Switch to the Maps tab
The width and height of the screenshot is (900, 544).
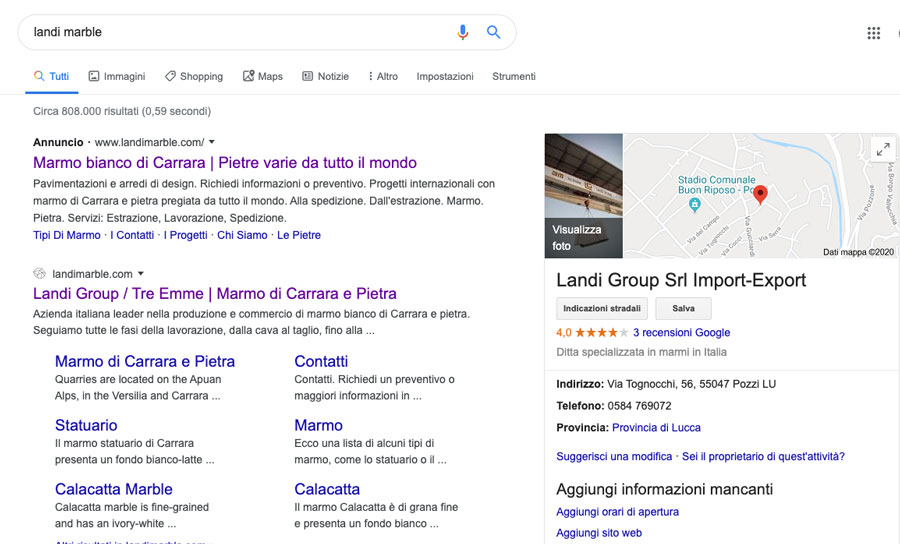(x=263, y=76)
